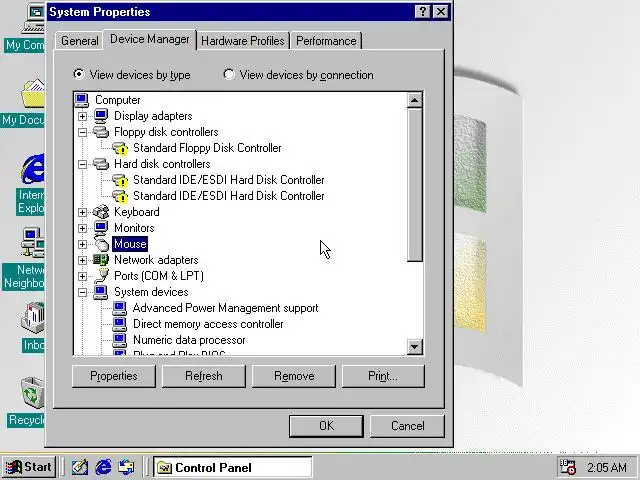Click the Control Panel taskbar button
This screenshot has height=480, width=640.
232,467
